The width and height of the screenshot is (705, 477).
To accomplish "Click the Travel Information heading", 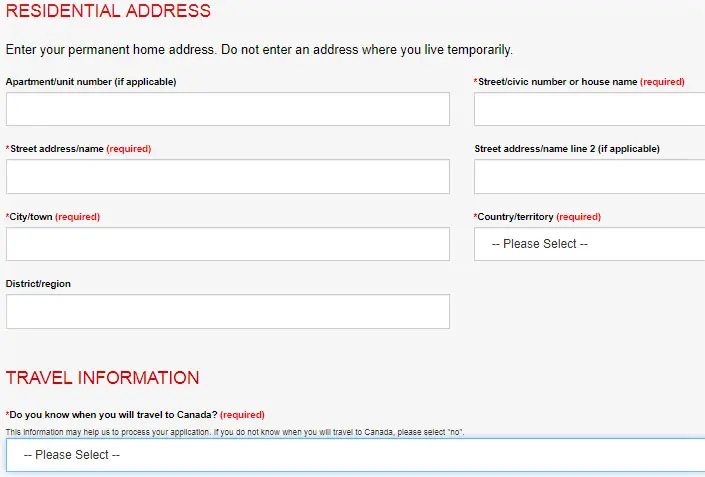I will click(x=102, y=378).
